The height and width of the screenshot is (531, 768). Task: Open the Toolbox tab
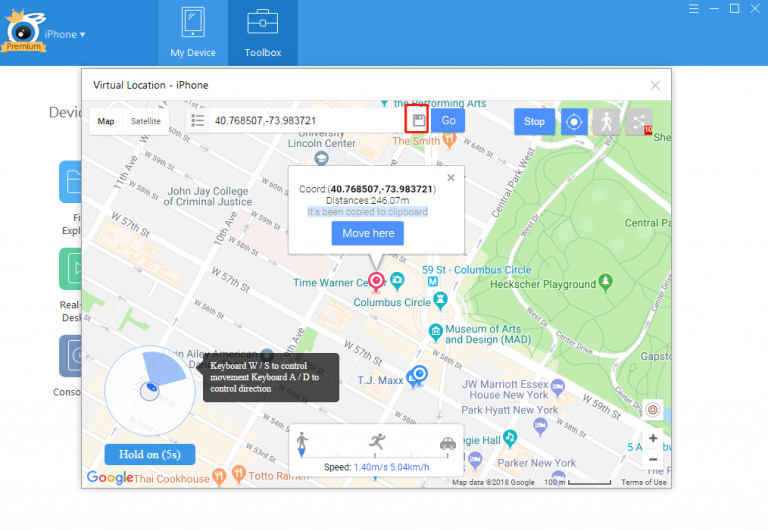[263, 32]
